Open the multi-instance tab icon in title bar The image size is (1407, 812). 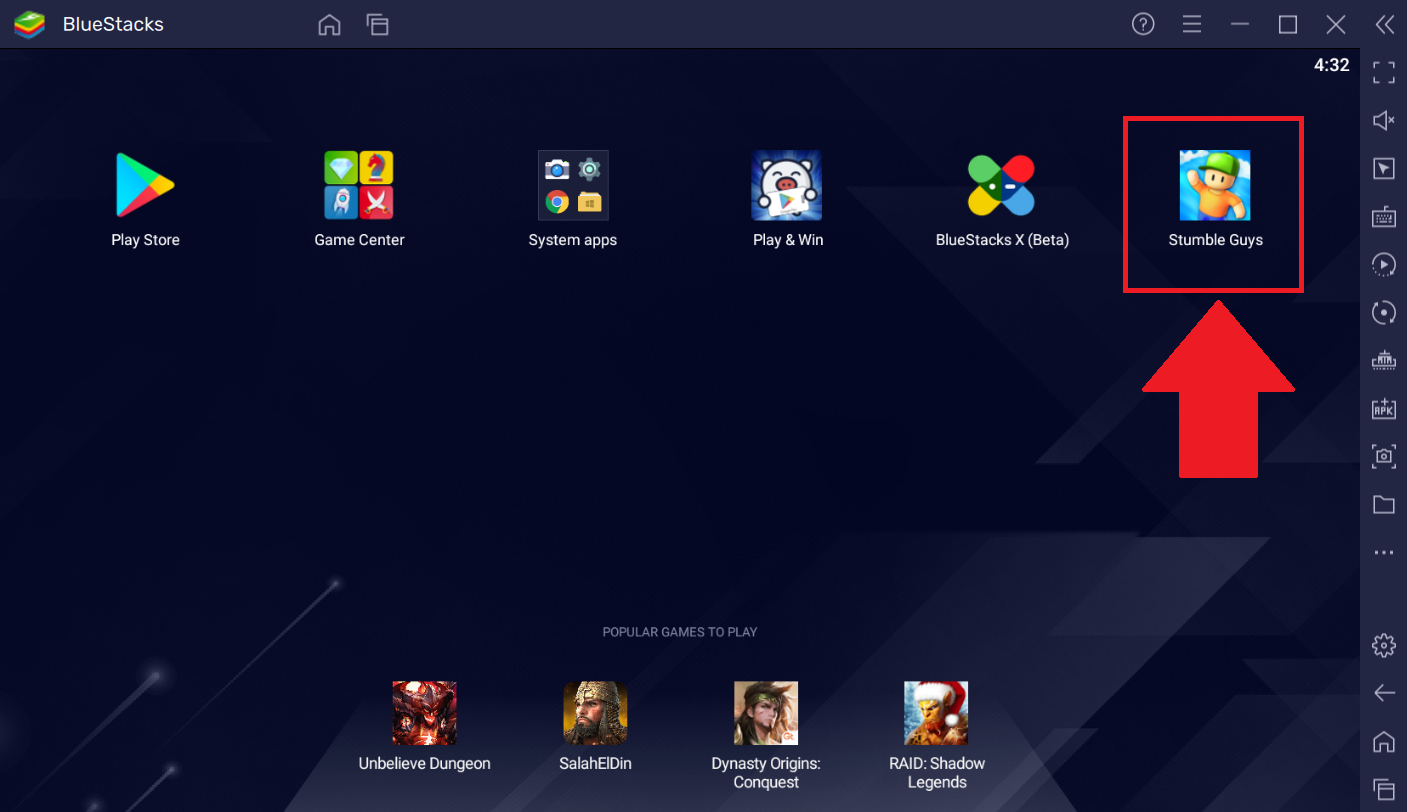(377, 24)
